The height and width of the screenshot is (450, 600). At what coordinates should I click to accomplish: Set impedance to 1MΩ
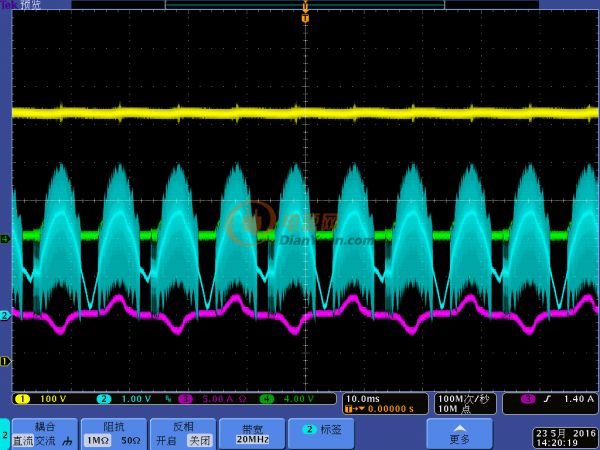[x=98, y=441]
